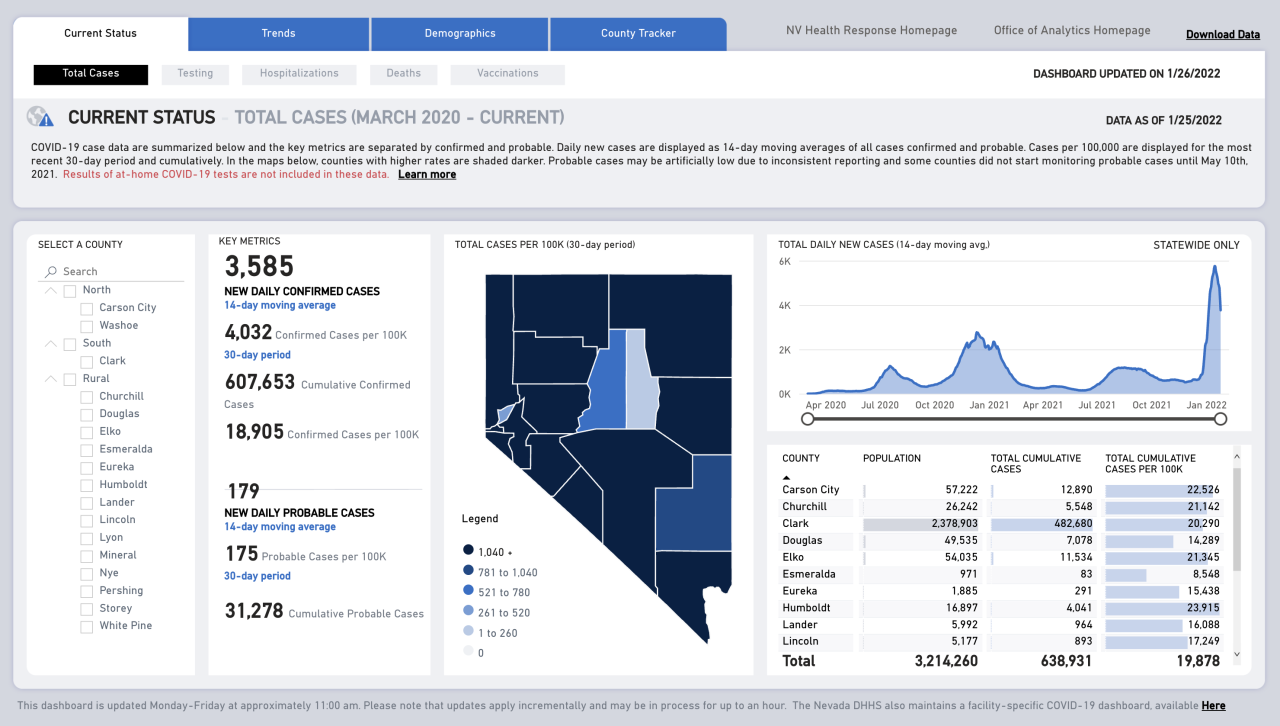Click the sort arrow under County header
The height and width of the screenshot is (726, 1280).
click(x=786, y=478)
